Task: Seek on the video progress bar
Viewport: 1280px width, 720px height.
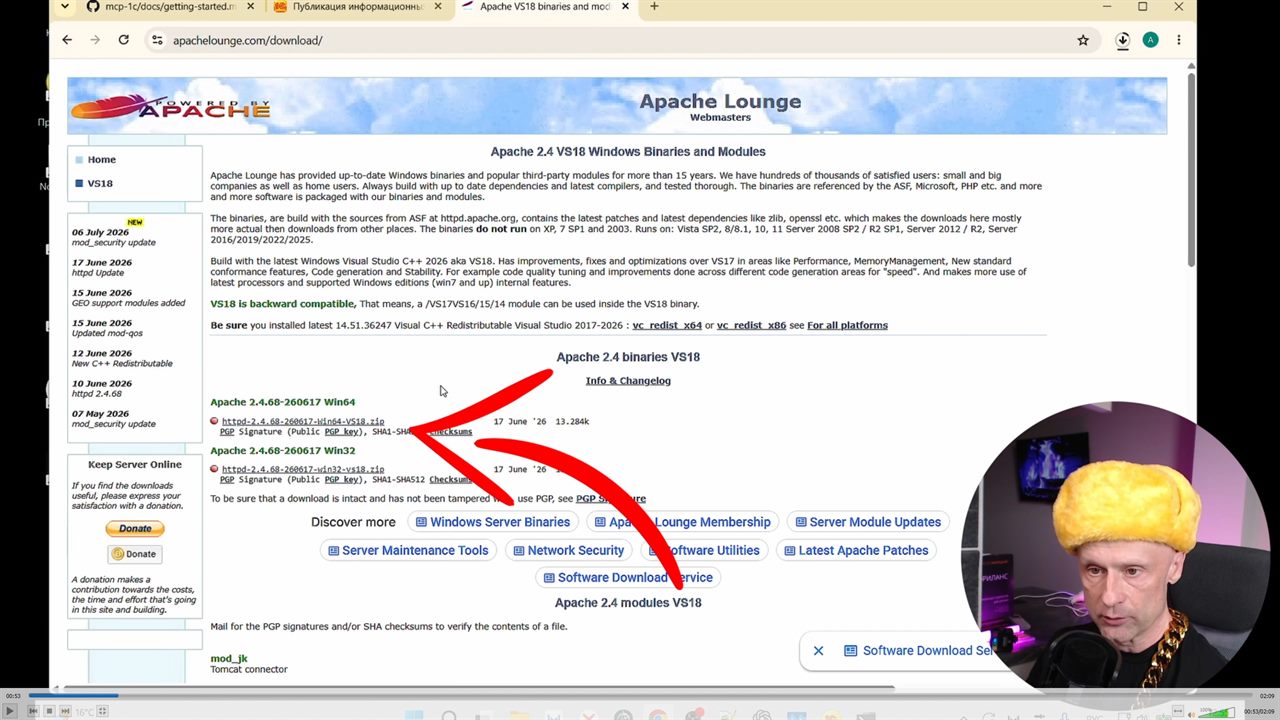Action: tap(640, 696)
